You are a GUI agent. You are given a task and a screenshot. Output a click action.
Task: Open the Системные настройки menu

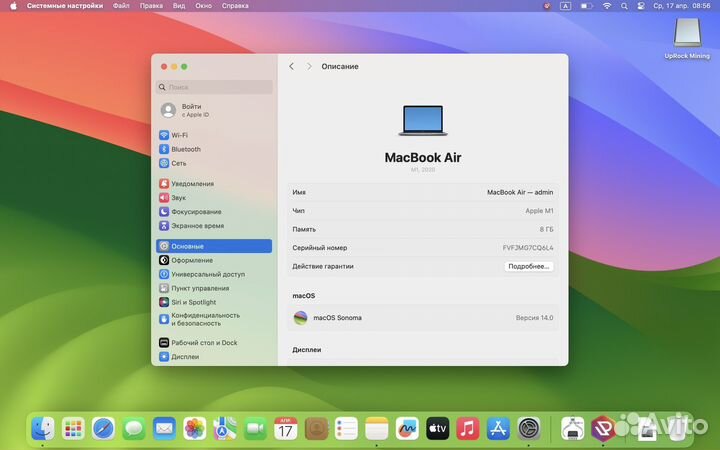click(x=65, y=6)
